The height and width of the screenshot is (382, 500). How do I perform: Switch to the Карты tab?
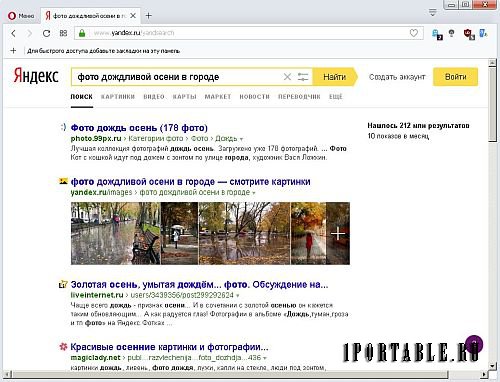pos(184,97)
